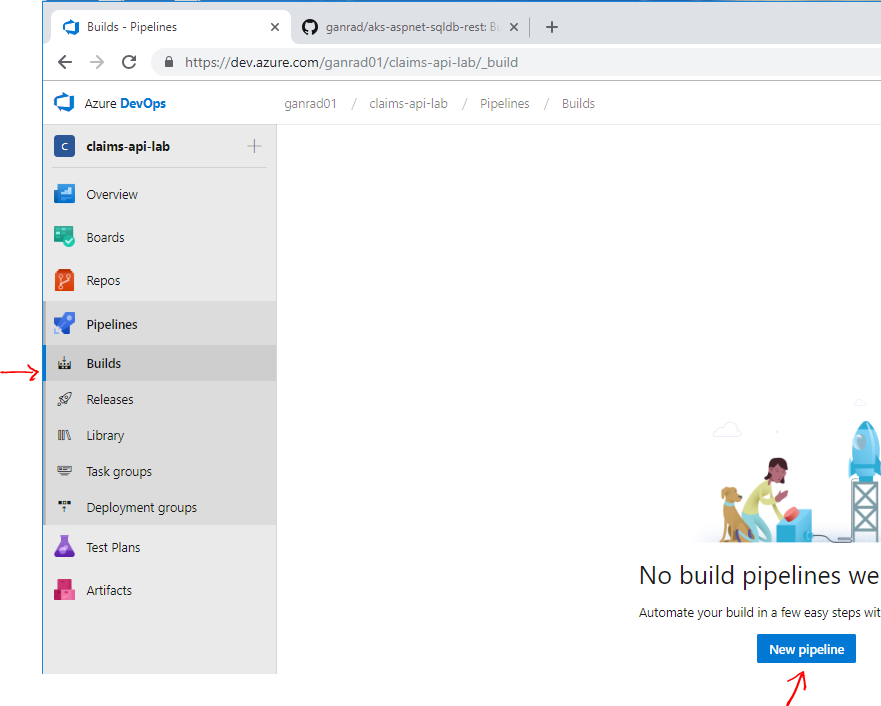Open Overview in the sidebar
Screen dimensions: 881x706
(160, 194)
